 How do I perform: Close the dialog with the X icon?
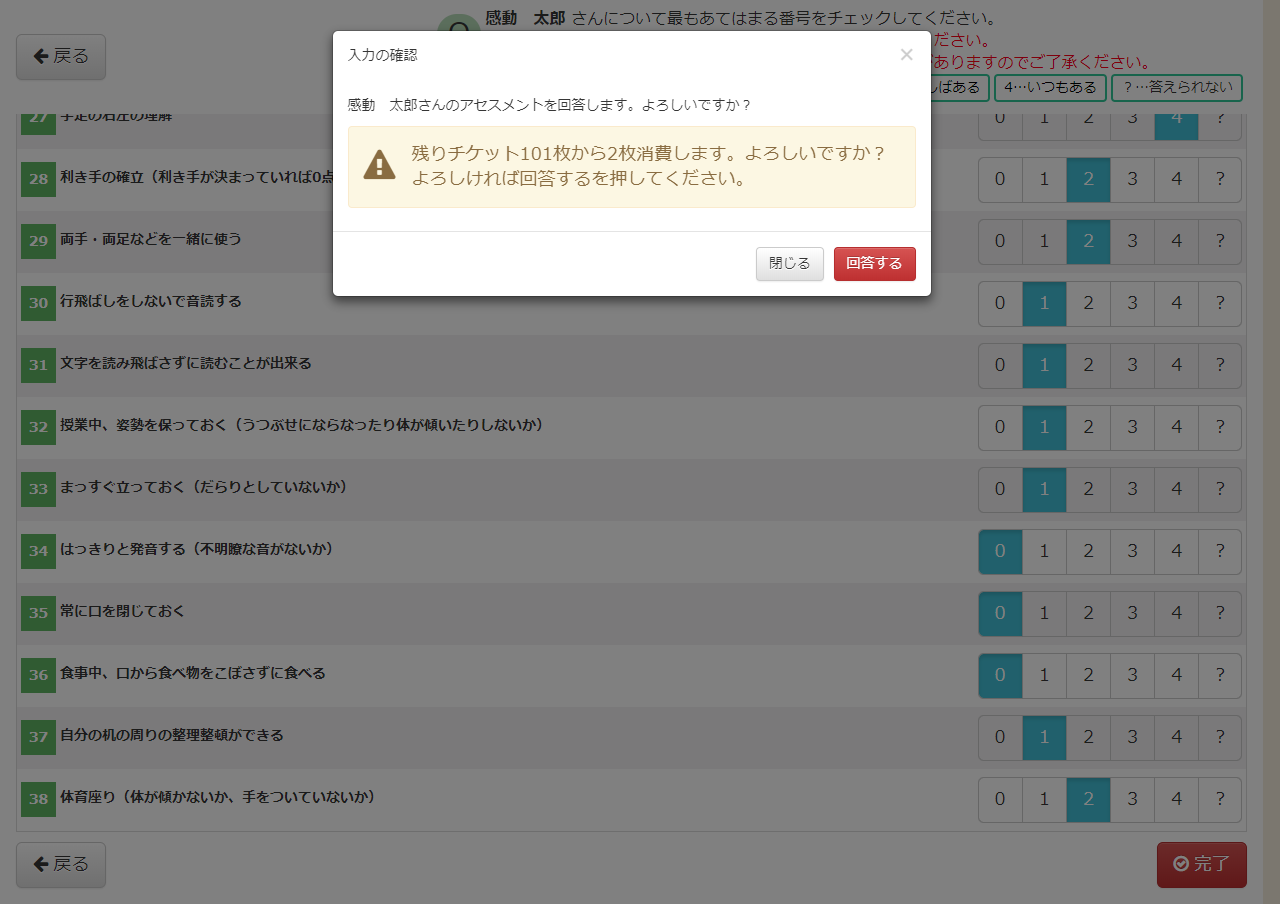[906, 55]
